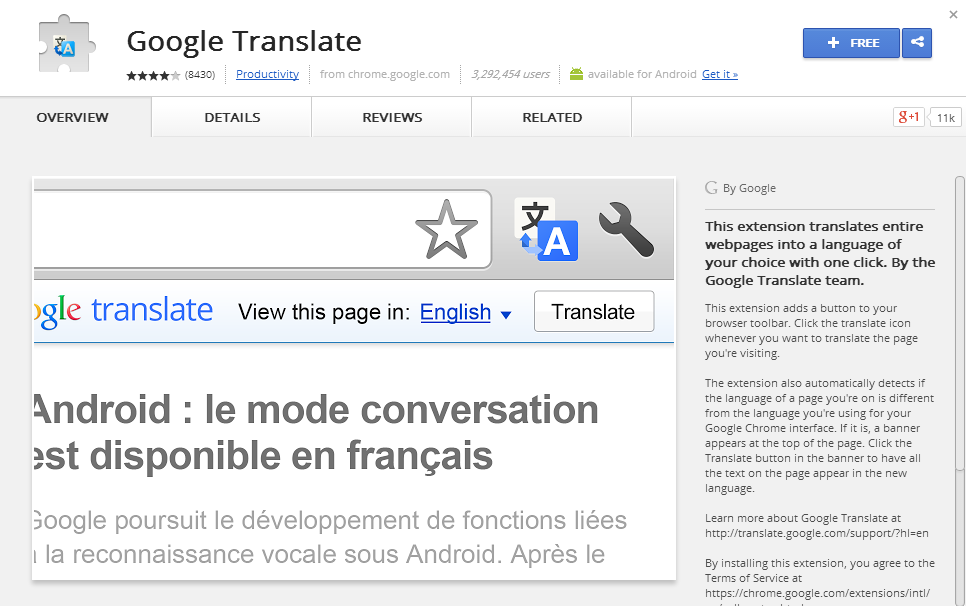
Task: Click the from chrome.google.com text
Action: (385, 74)
